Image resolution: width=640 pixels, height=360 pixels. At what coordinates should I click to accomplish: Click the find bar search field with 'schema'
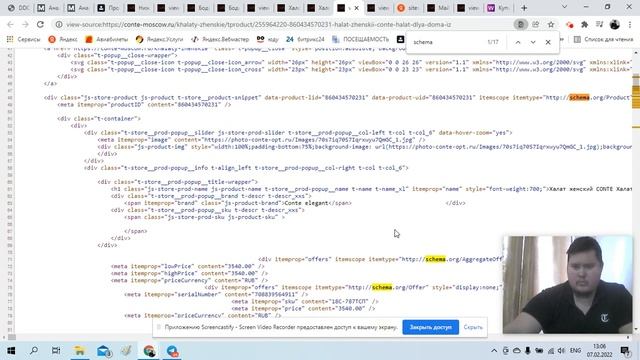pyautogui.click(x=447, y=42)
